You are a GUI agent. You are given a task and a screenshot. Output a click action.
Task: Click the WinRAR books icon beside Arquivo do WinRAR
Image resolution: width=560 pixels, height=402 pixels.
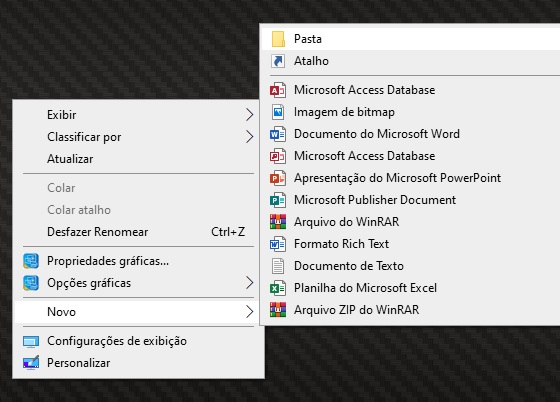(278, 222)
